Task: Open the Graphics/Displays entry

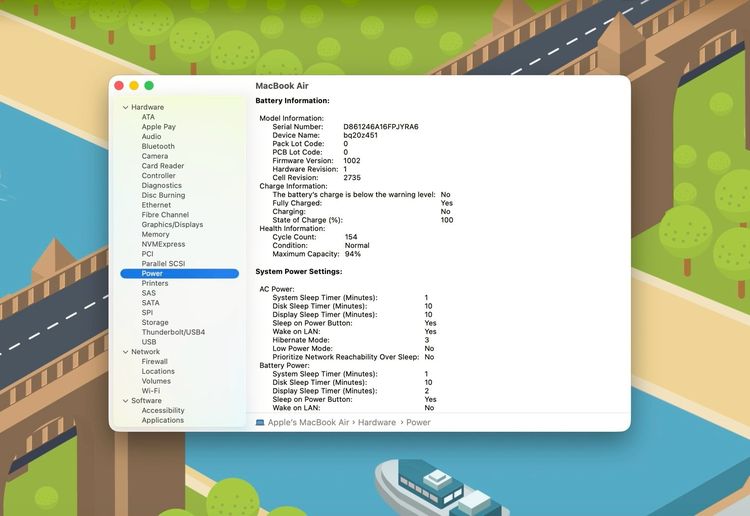Action: 172,225
